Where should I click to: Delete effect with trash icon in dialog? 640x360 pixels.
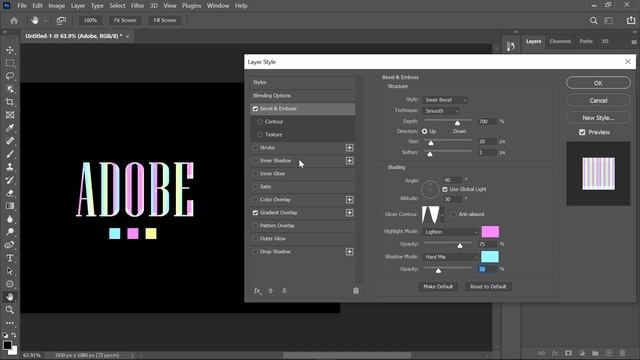point(356,291)
